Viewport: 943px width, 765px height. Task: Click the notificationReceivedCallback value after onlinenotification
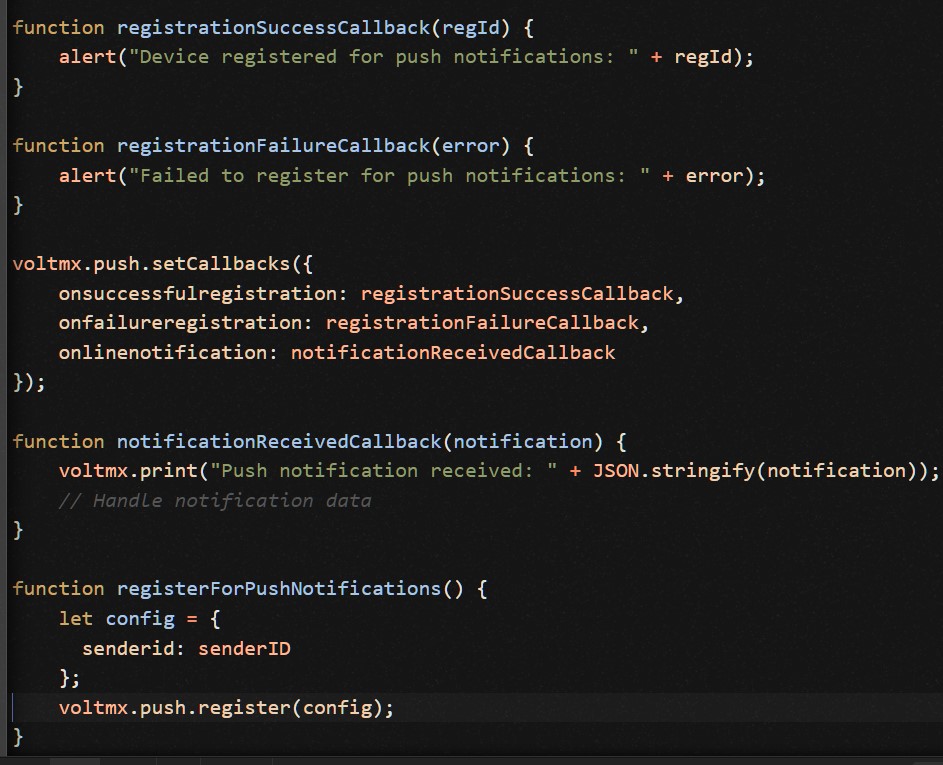(453, 352)
